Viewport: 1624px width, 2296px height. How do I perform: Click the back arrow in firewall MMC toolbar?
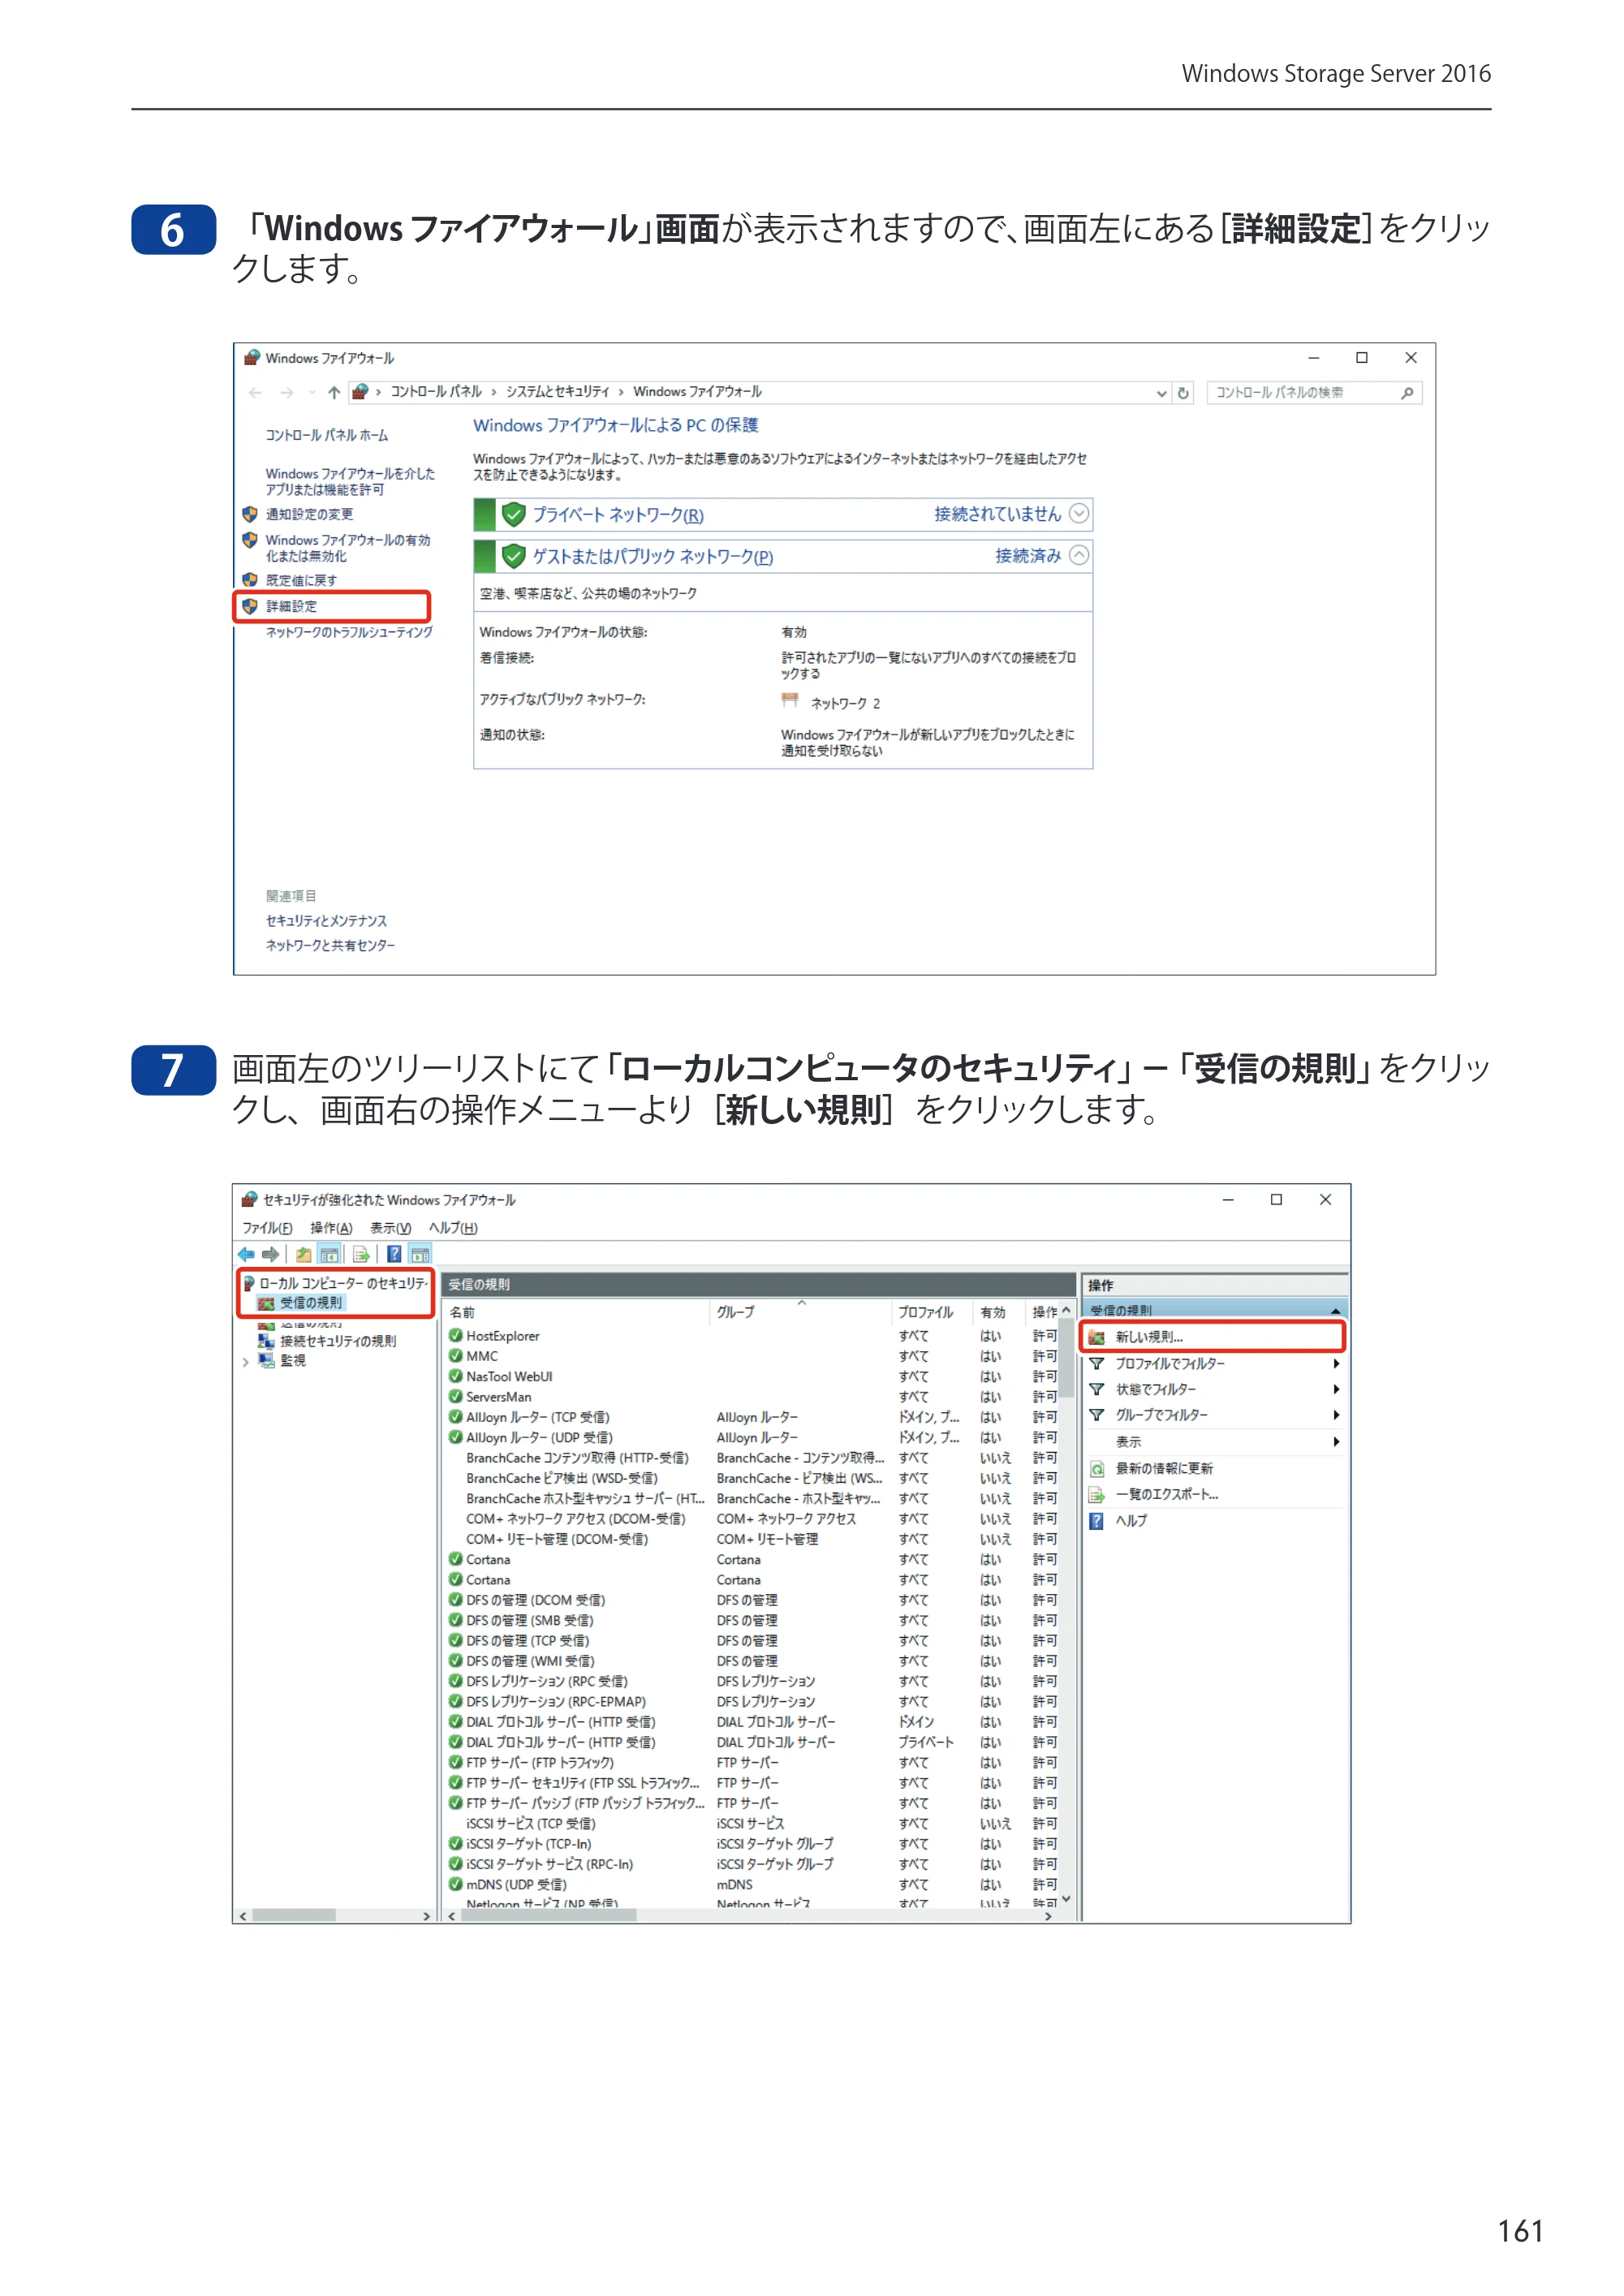(246, 1254)
